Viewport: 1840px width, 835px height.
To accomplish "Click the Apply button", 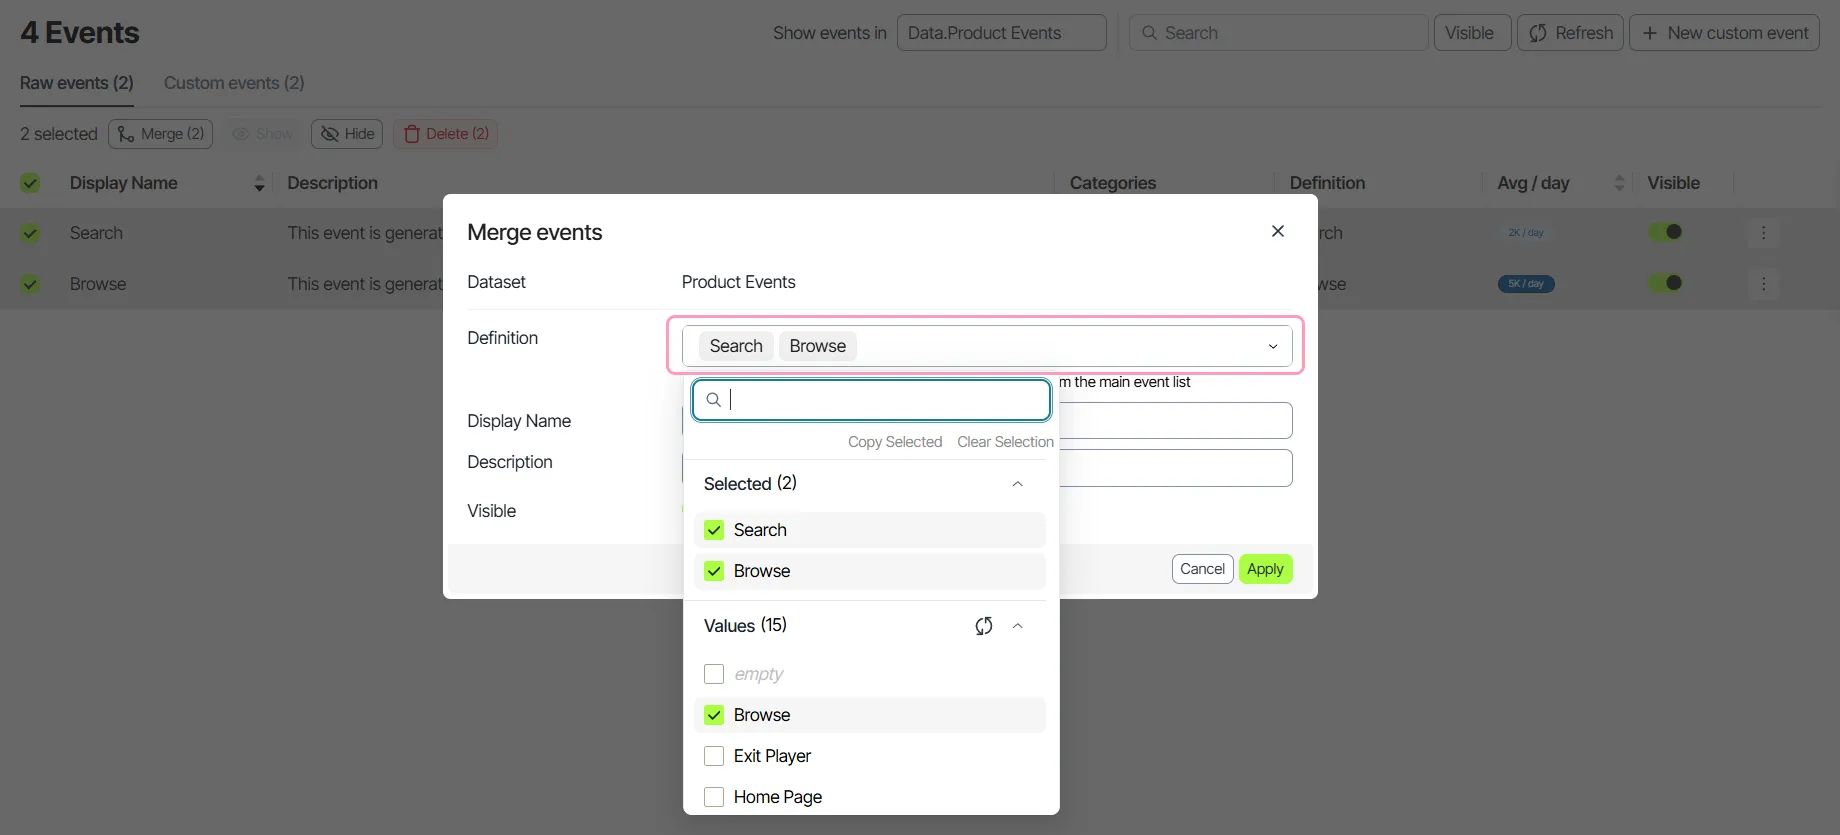I will 1265,569.
